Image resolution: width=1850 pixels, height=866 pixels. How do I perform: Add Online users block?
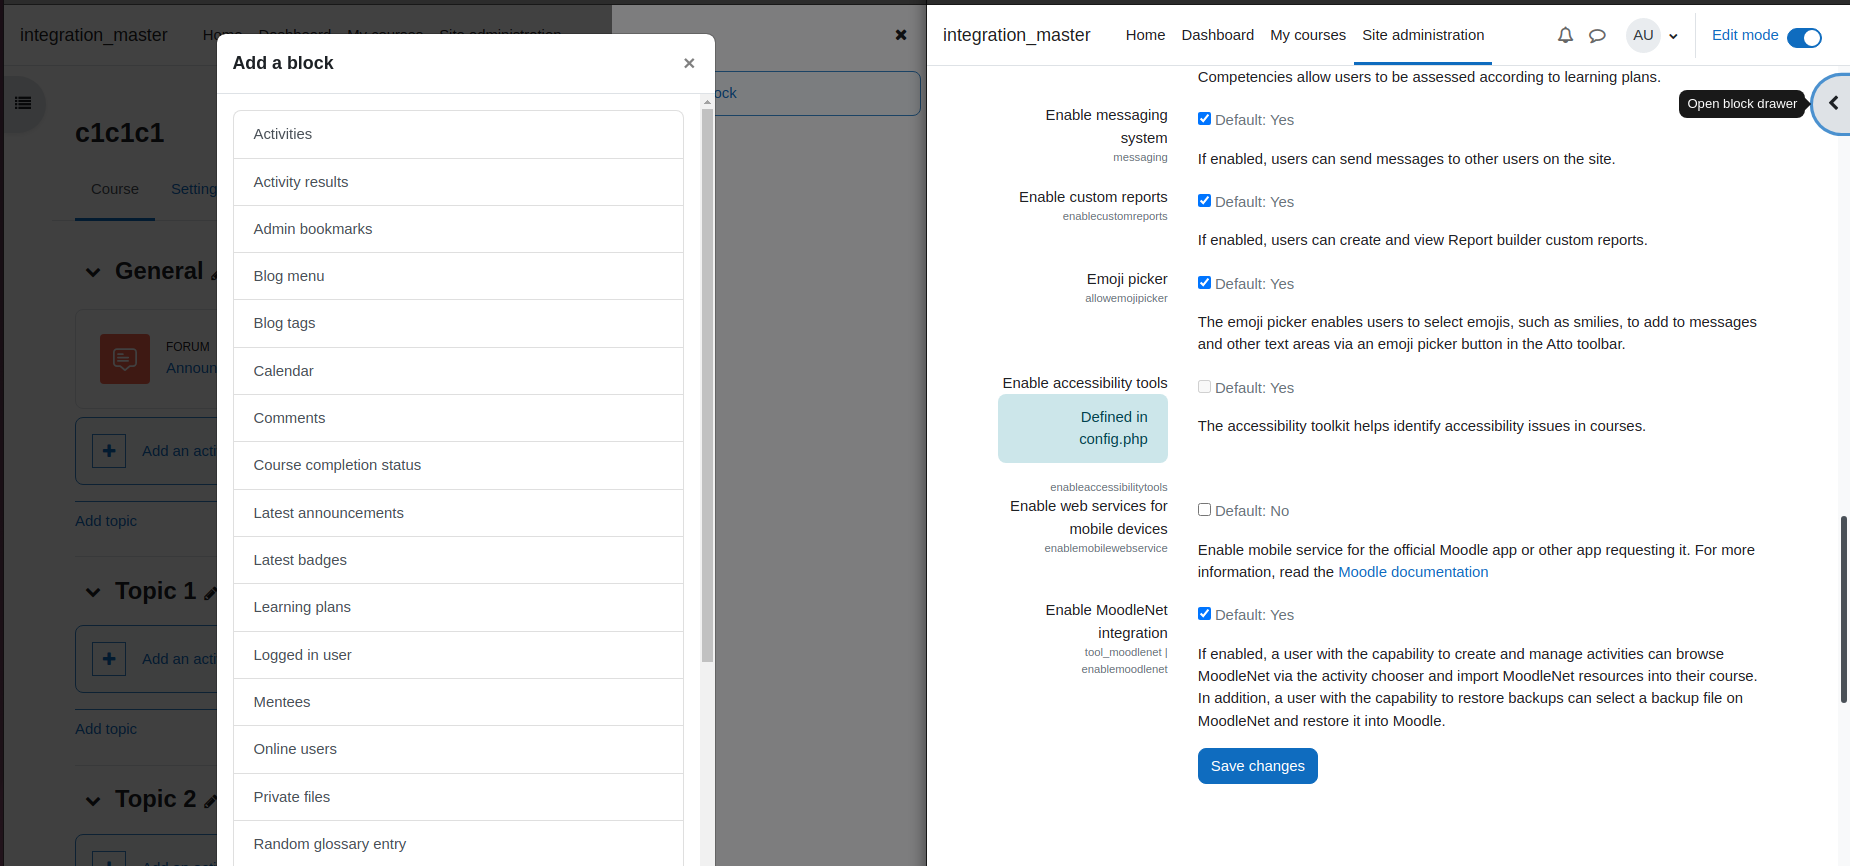[458, 749]
